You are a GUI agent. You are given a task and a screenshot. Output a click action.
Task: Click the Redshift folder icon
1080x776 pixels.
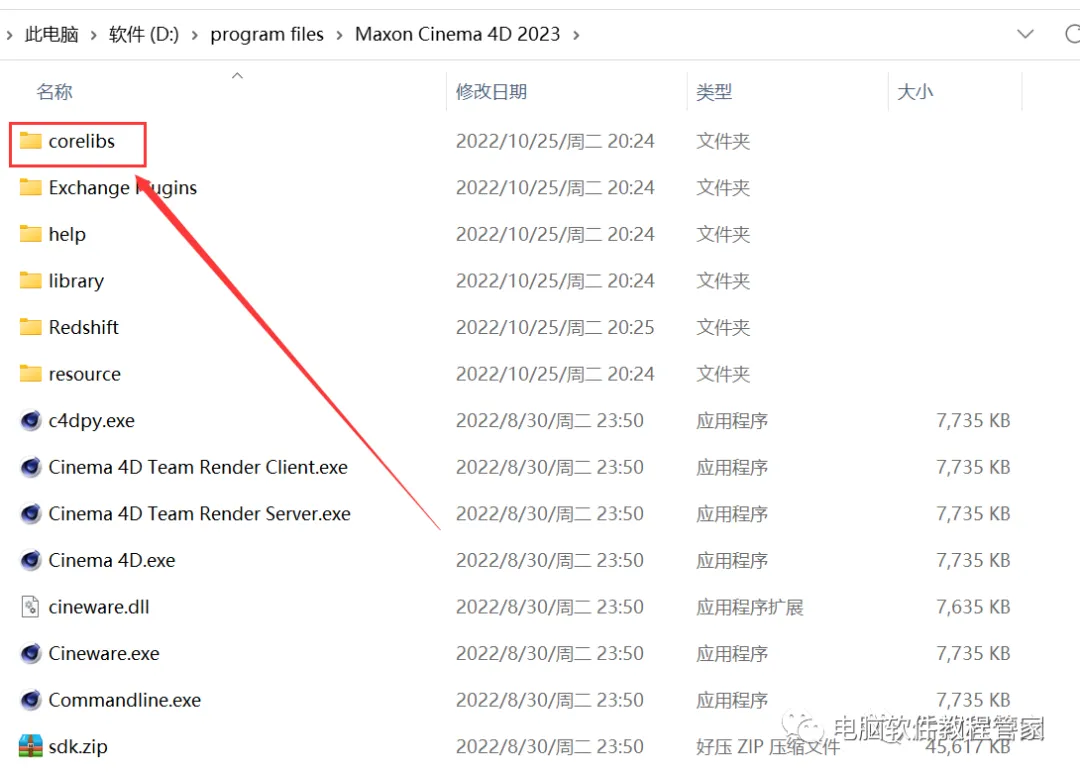coord(30,327)
